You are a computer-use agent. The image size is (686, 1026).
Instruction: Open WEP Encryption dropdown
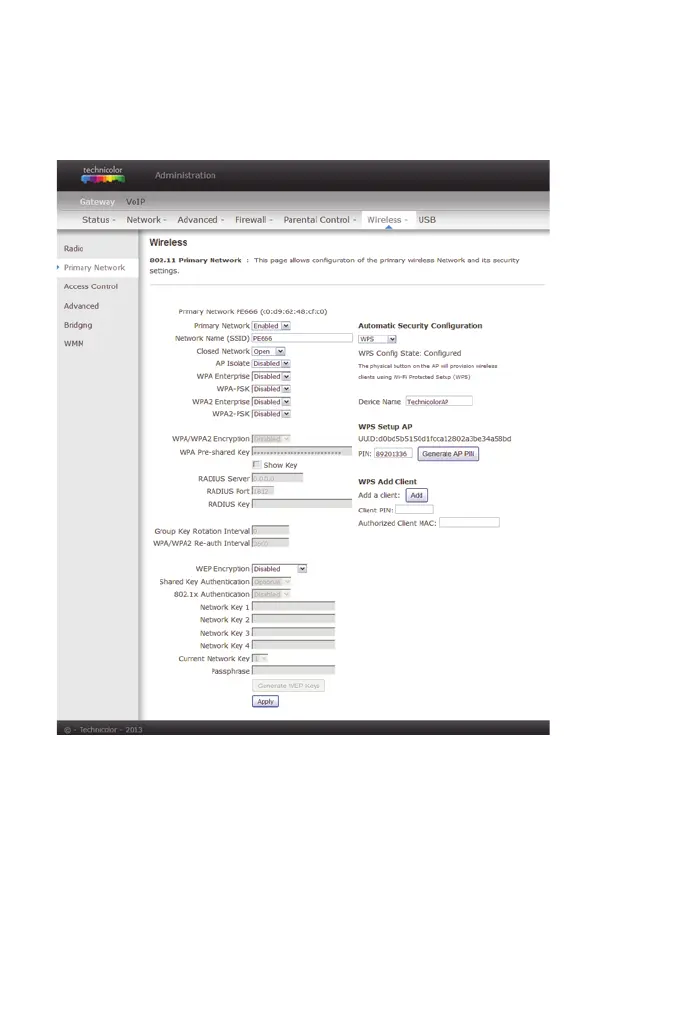pos(279,569)
